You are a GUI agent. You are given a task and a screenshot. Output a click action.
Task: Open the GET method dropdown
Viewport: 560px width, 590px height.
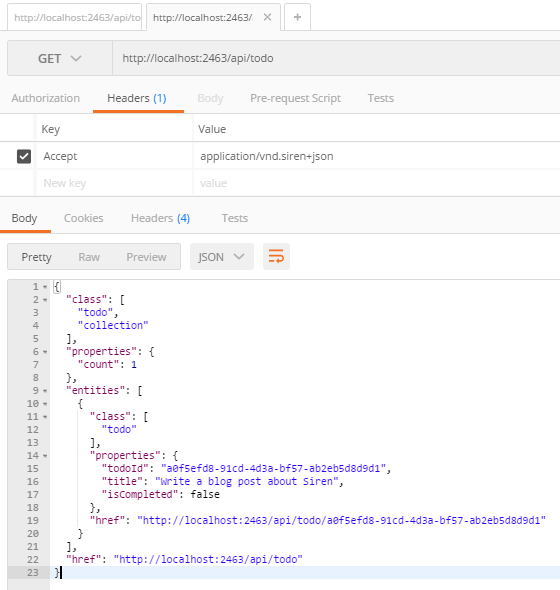pyautogui.click(x=60, y=58)
